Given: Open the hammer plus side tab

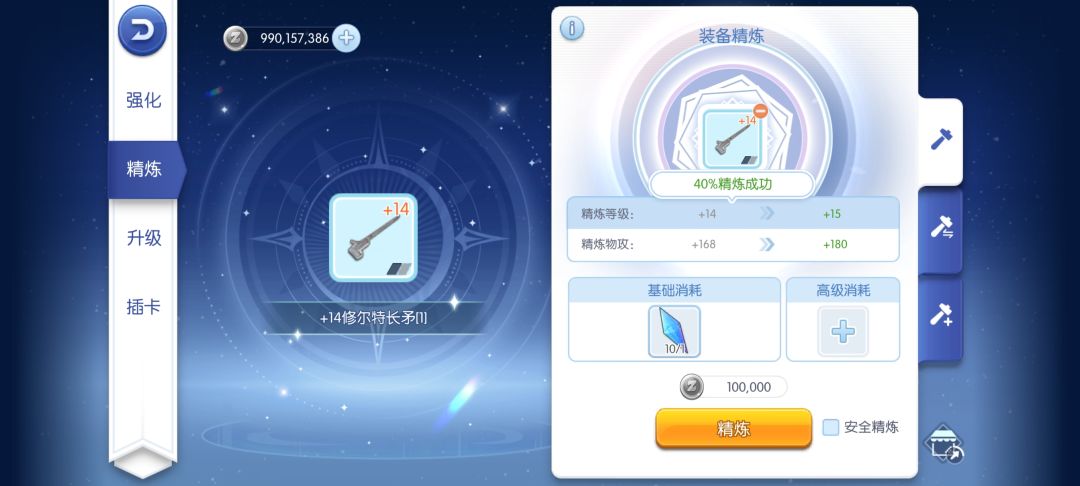Looking at the screenshot, I should point(941,316).
